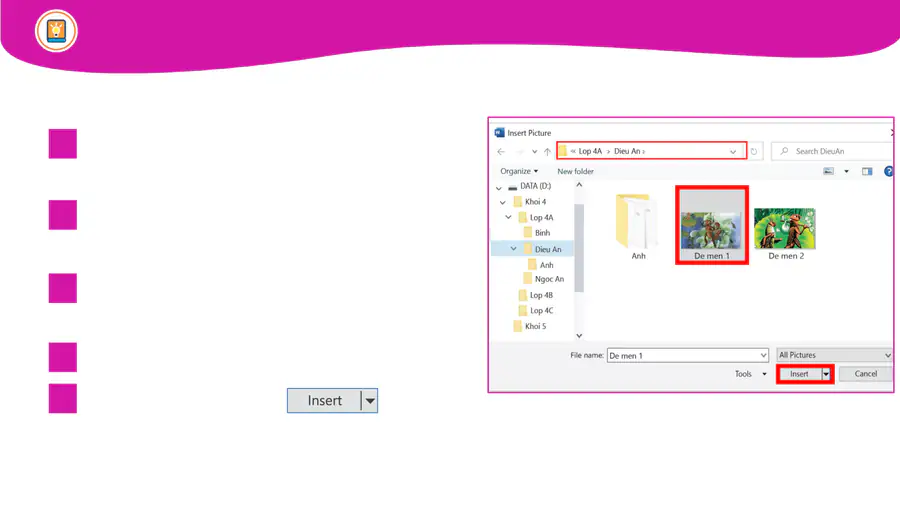Open the Organize menu
Screen dimensions: 900x506
click(519, 171)
